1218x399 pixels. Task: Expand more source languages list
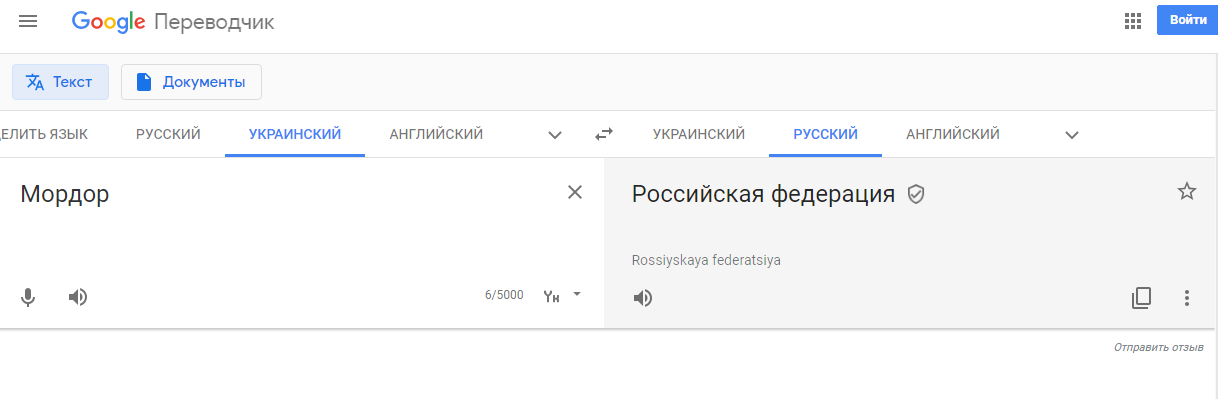pyautogui.click(x=555, y=135)
